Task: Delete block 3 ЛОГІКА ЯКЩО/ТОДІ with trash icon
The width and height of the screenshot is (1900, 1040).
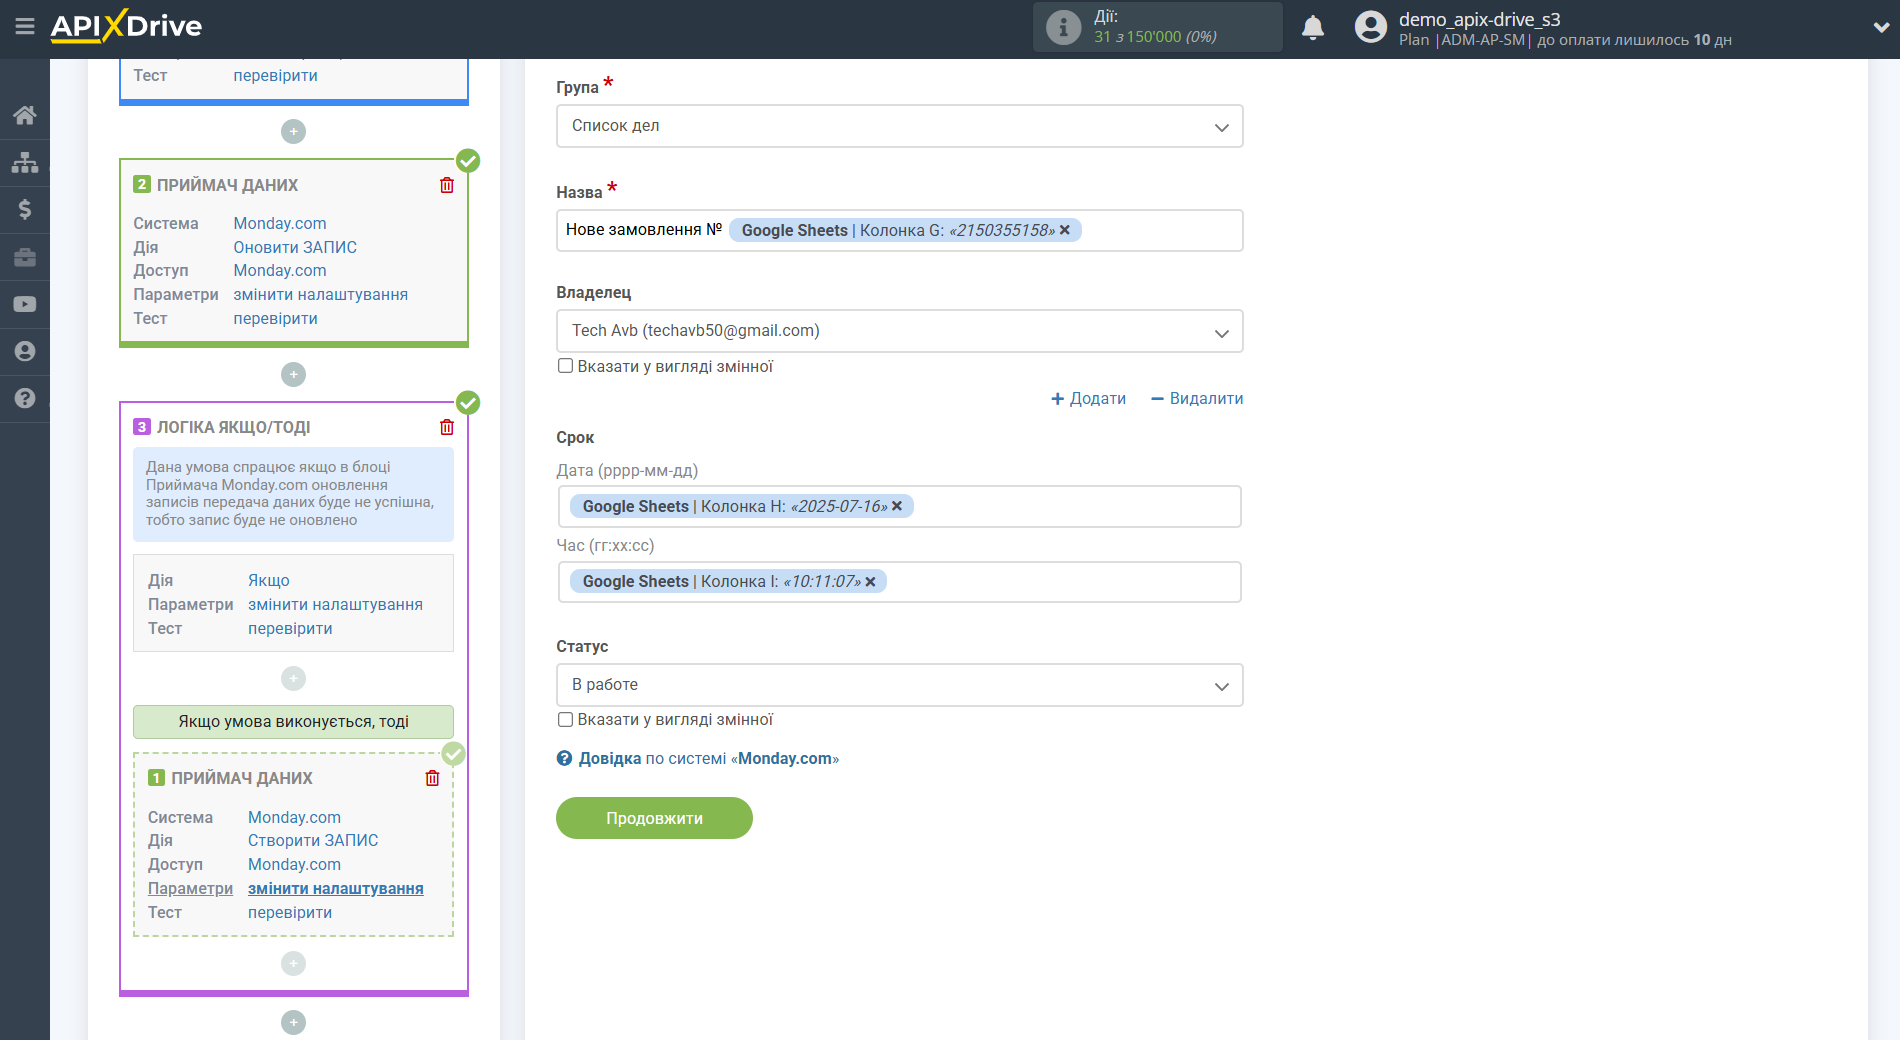Action: click(447, 427)
